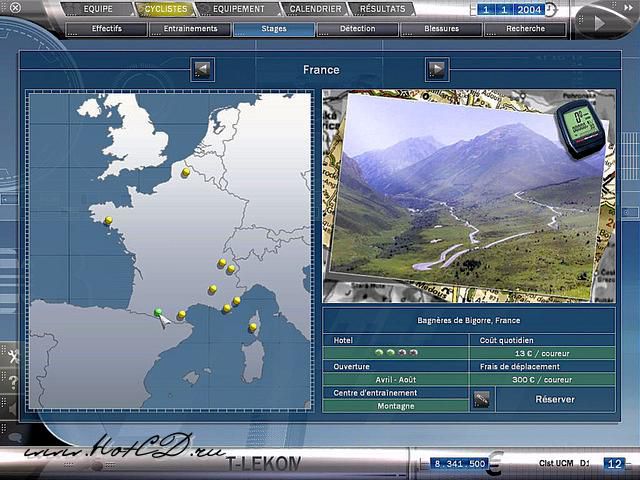Open the RÉSULTATS menu tab
640x480 pixels.
click(383, 9)
